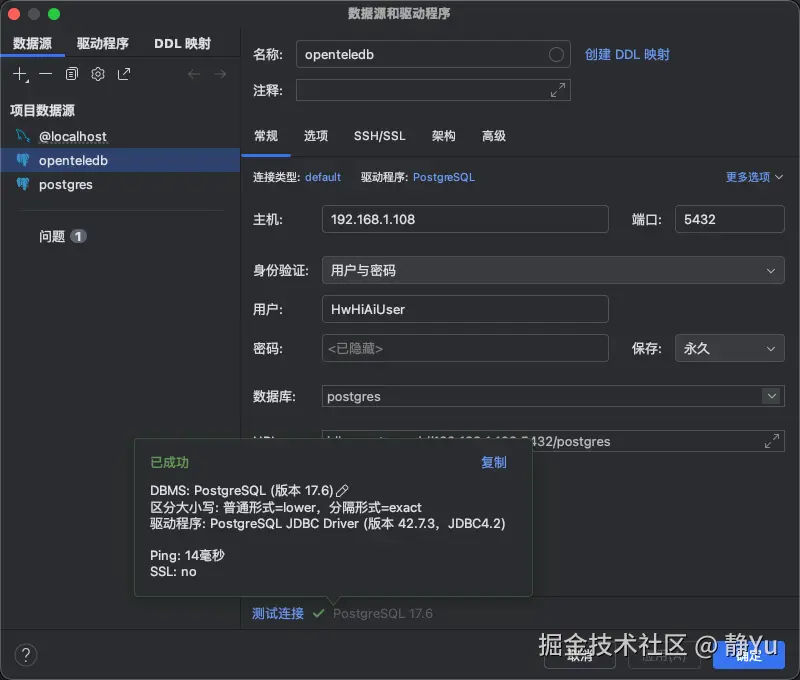Image resolution: width=800 pixels, height=680 pixels.
Task: Expand the URL field editor
Action: click(x=771, y=441)
